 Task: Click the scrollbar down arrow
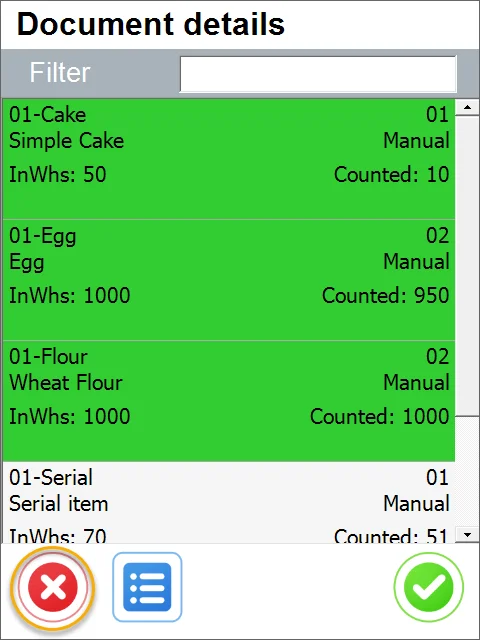click(x=467, y=534)
